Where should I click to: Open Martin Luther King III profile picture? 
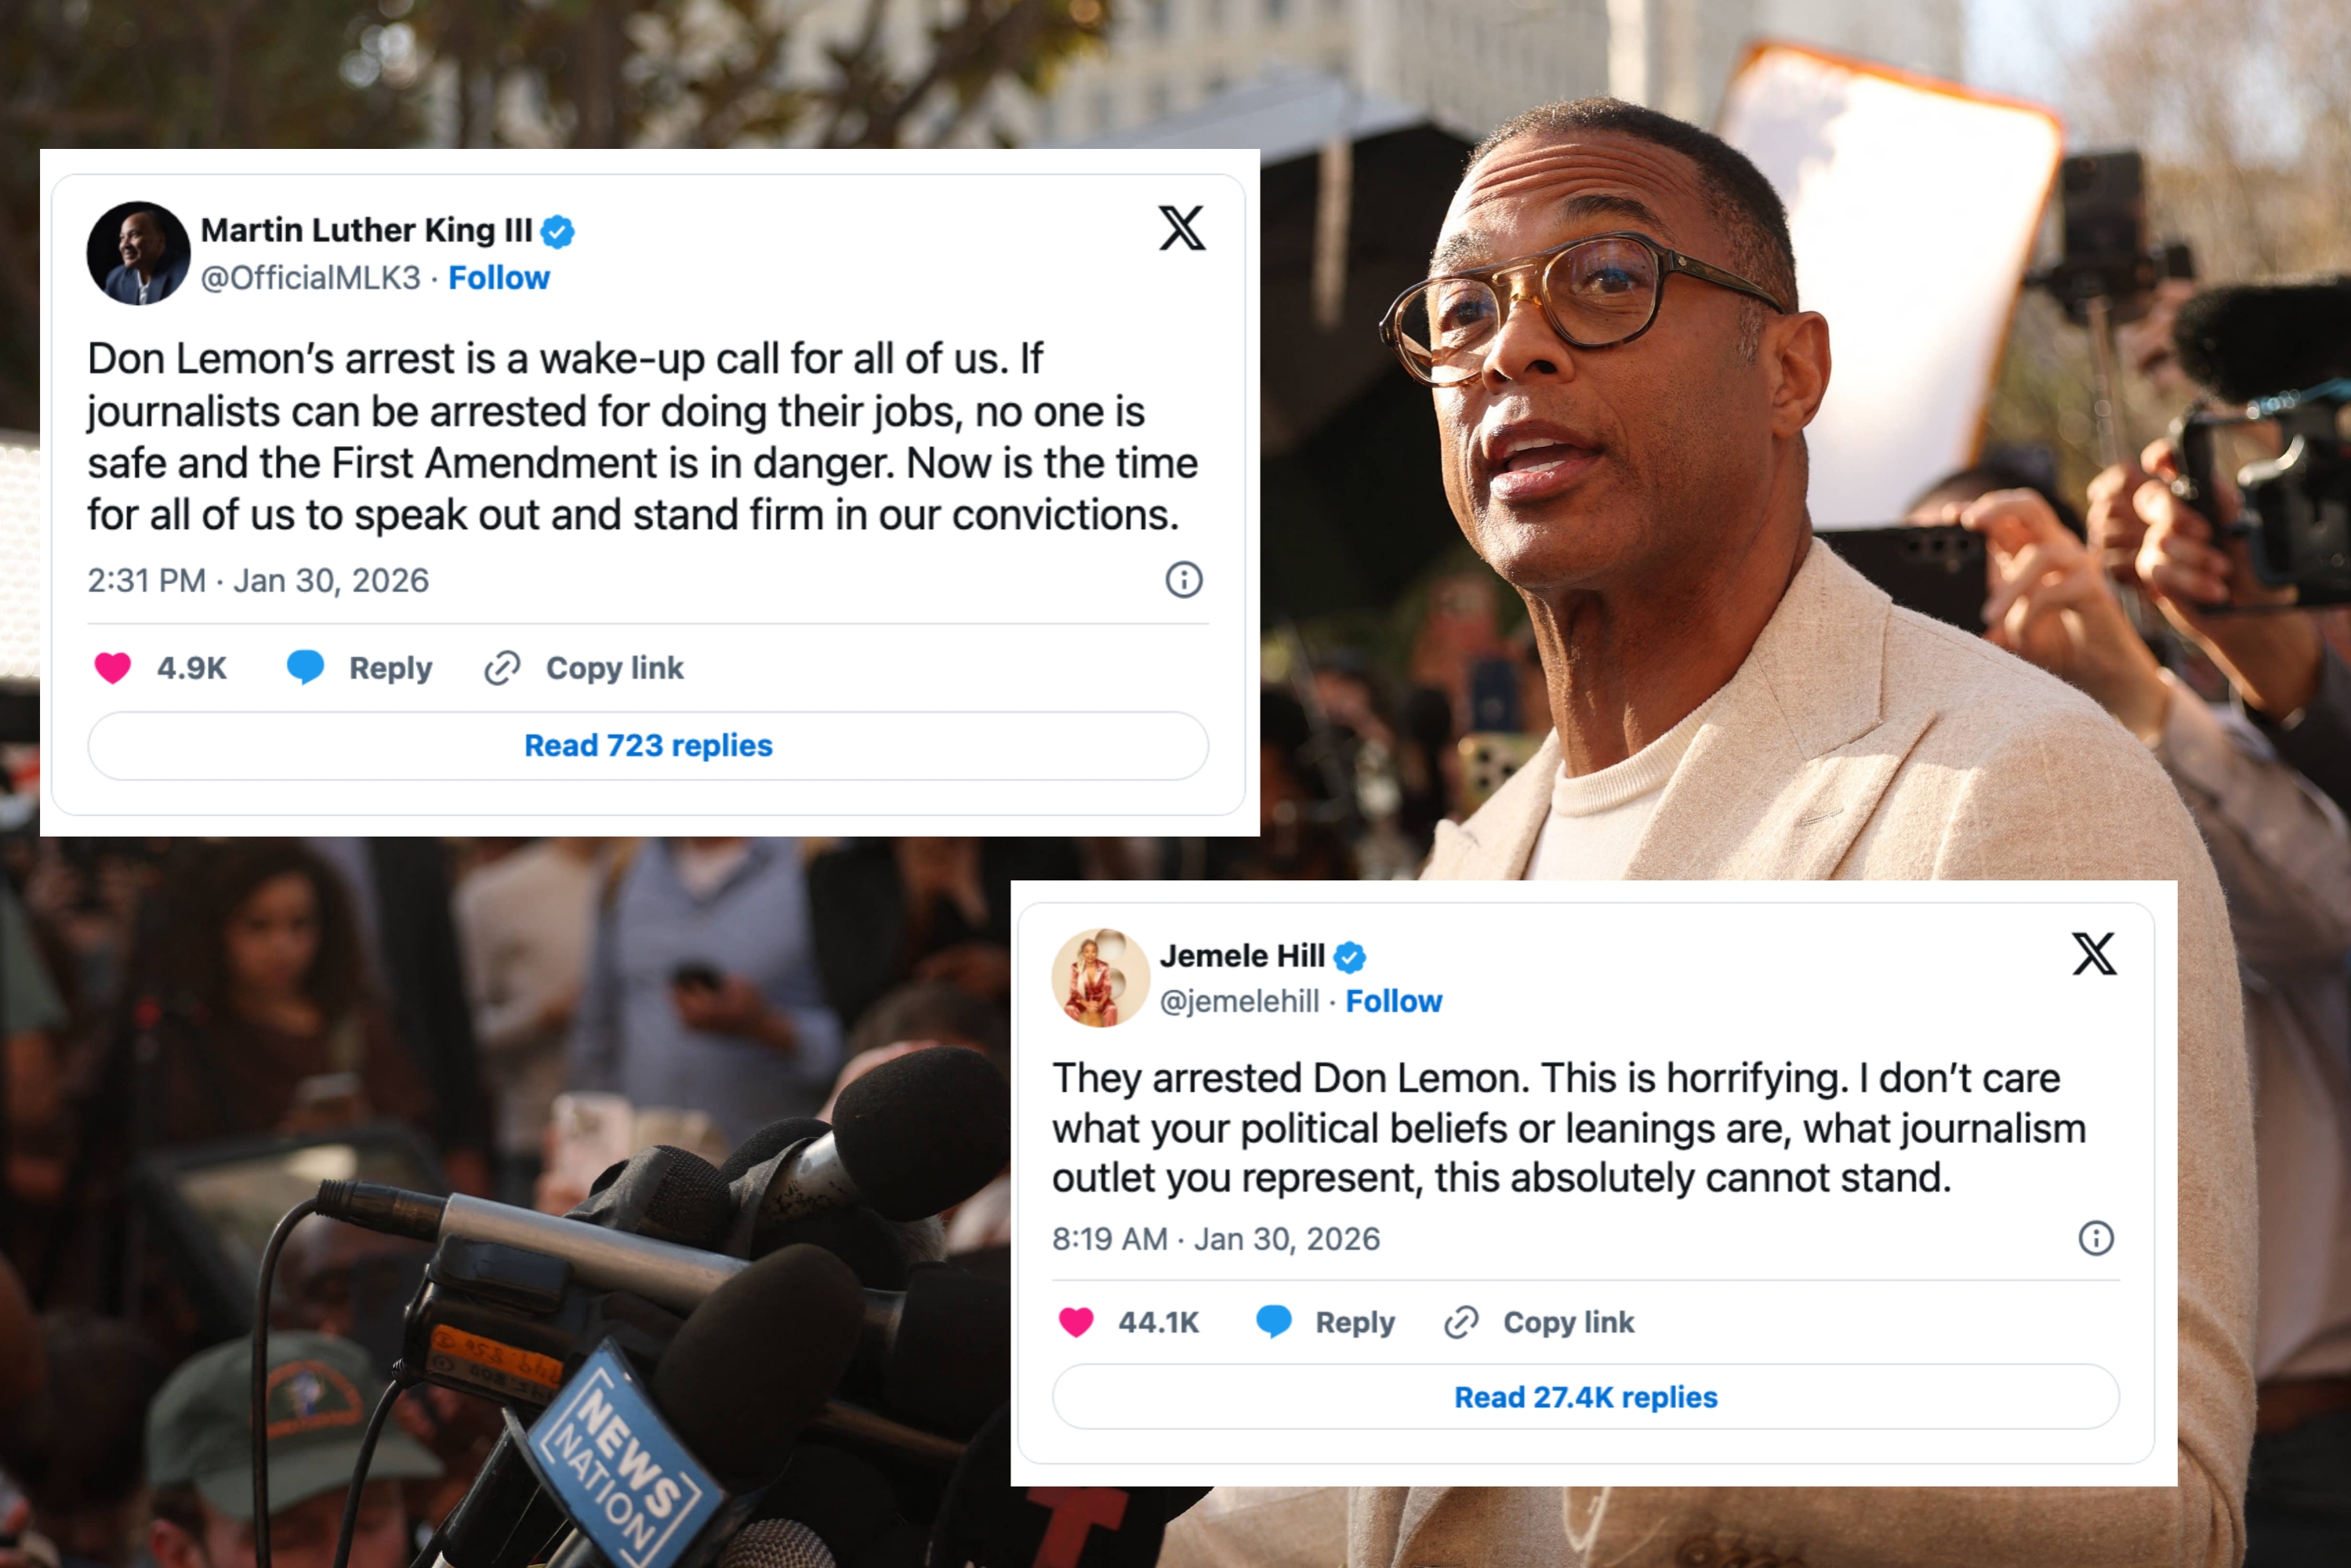(x=138, y=253)
